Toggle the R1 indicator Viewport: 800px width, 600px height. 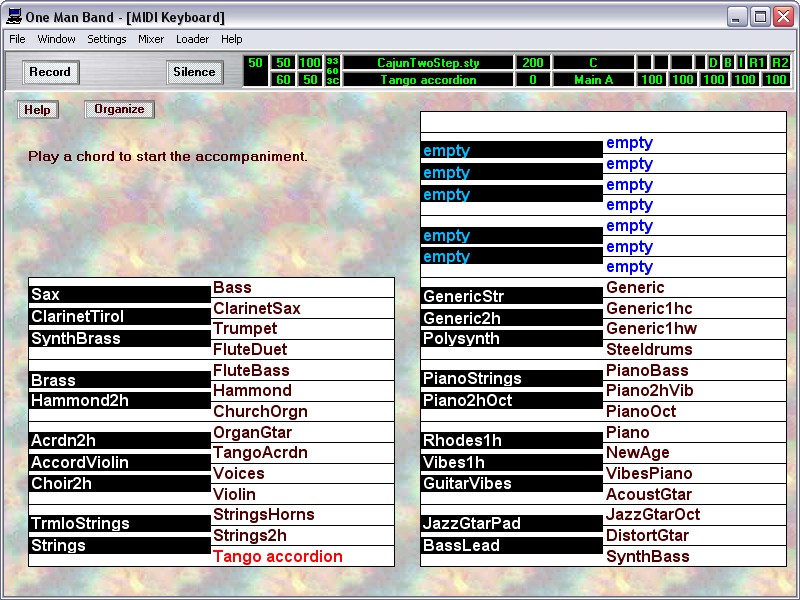pos(757,63)
